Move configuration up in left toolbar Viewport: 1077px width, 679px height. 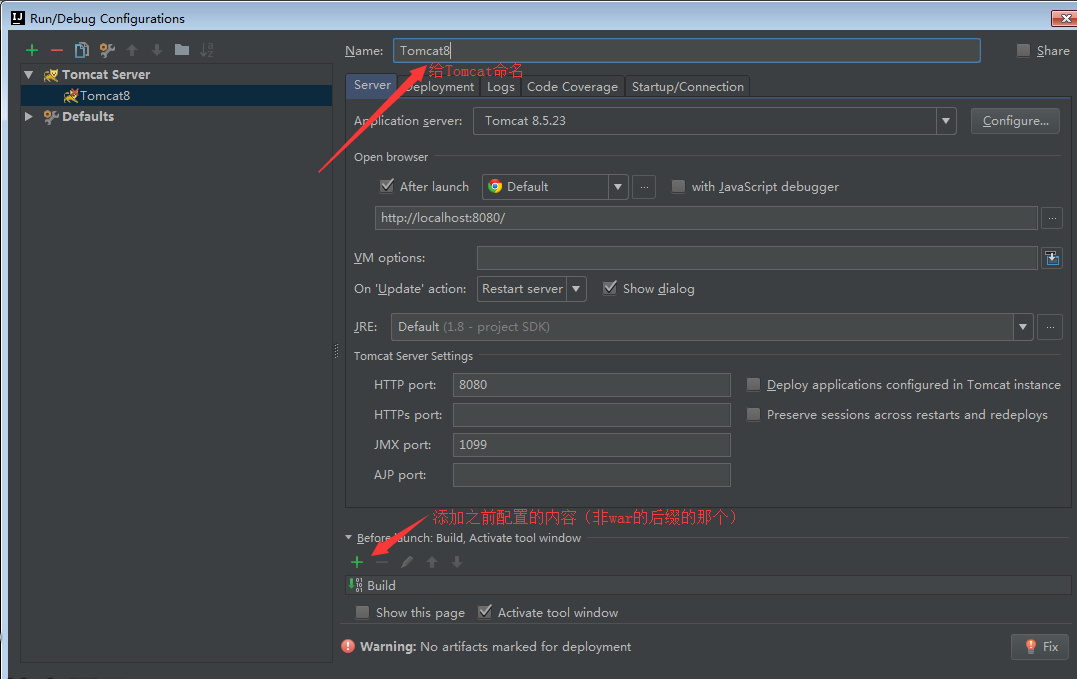pos(132,50)
